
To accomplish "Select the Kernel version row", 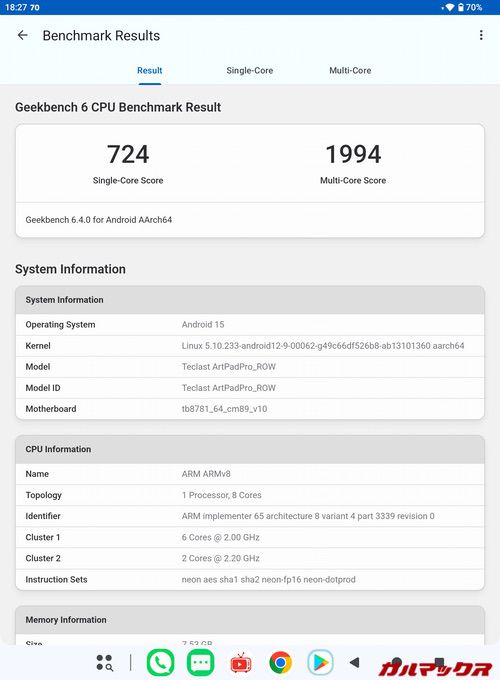I will coord(250,346).
